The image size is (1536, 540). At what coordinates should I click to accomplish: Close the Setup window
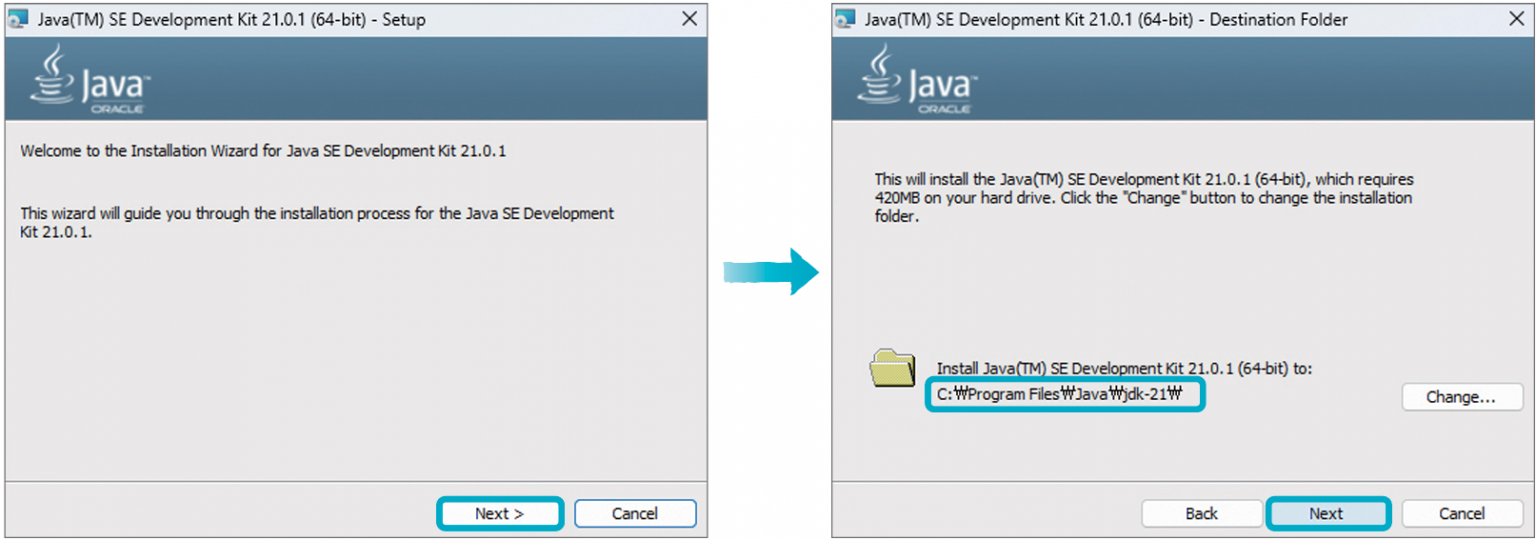689,19
